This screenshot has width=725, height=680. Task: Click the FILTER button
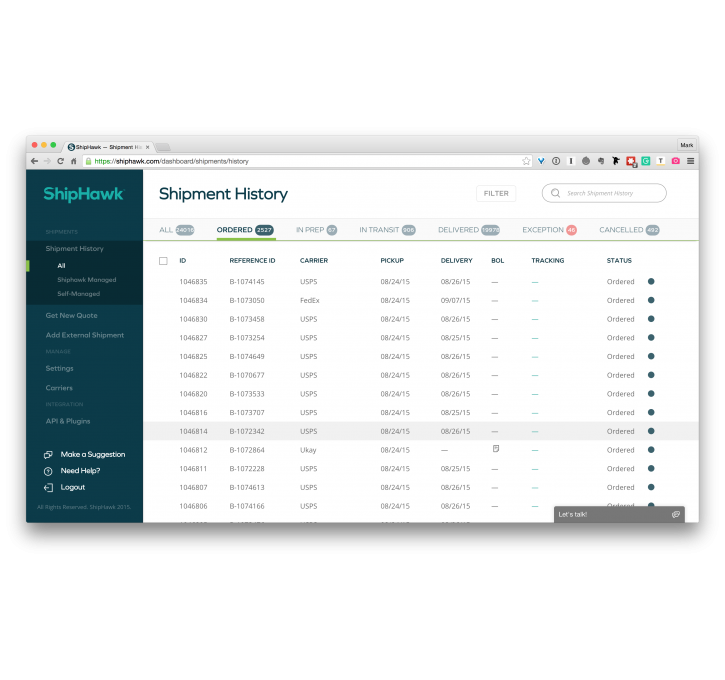(496, 193)
